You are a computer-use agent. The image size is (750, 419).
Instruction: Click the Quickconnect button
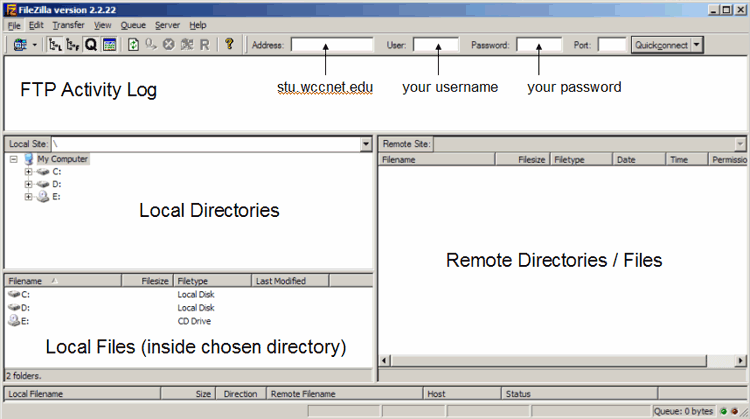tap(661, 45)
